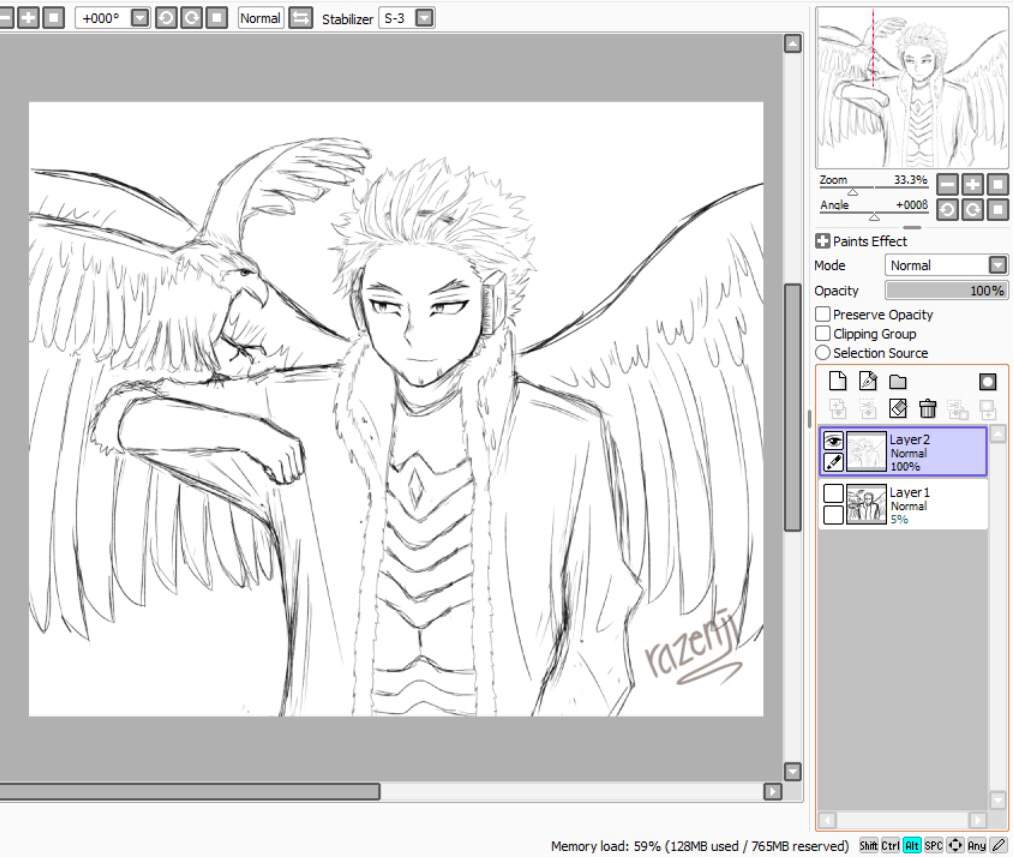Viewport: 1014px width, 857px height.
Task: Click the Normal selection mode field
Action: (260, 18)
